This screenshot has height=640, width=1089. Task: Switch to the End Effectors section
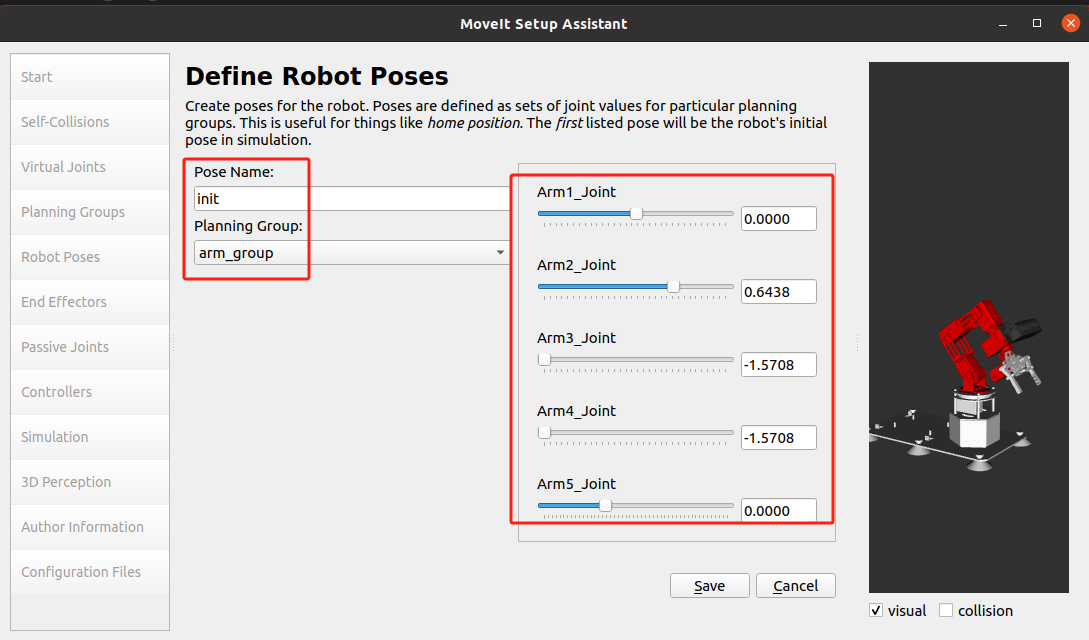coord(90,302)
